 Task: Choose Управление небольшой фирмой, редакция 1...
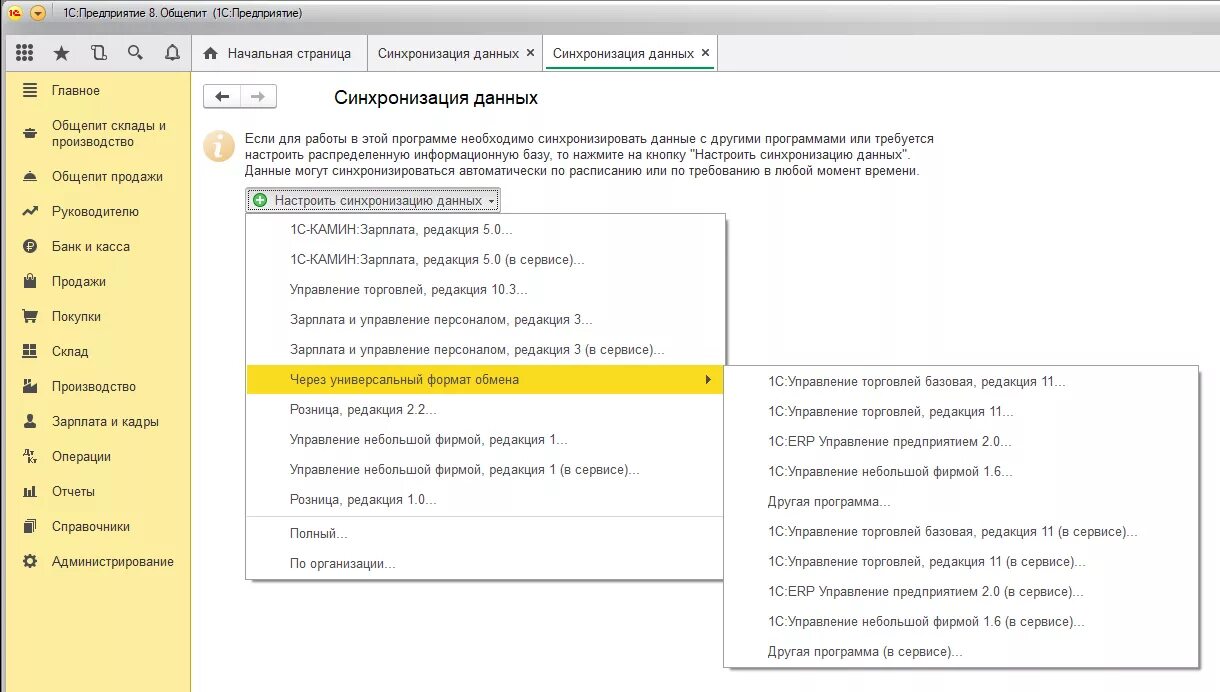[484, 439]
